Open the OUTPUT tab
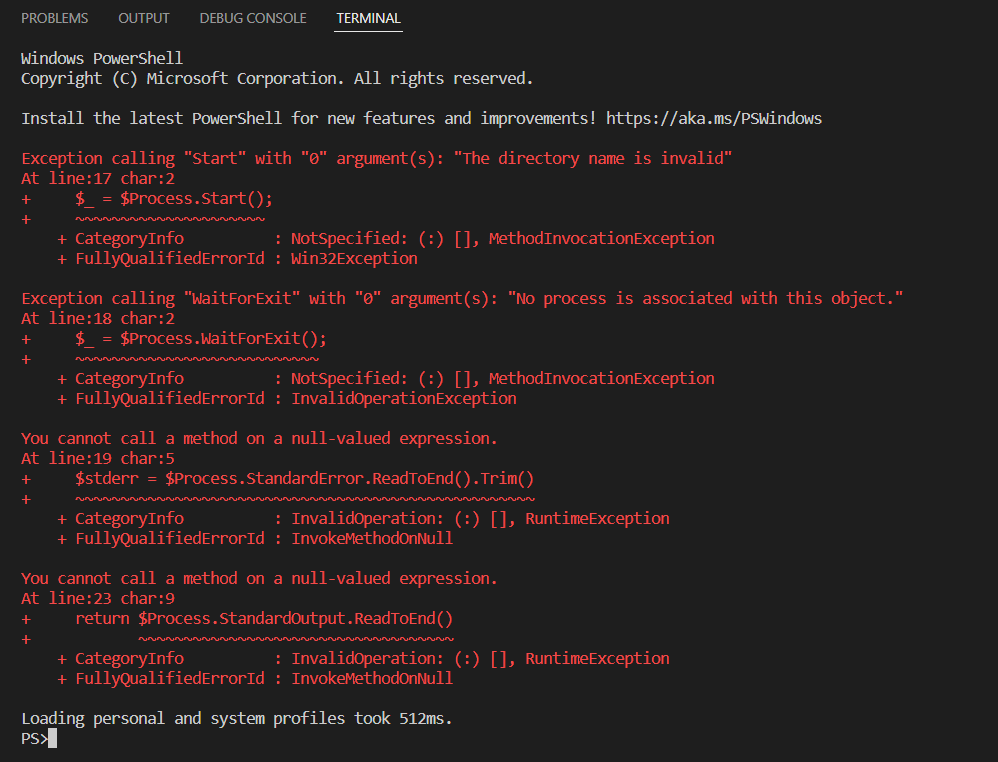 pyautogui.click(x=143, y=17)
